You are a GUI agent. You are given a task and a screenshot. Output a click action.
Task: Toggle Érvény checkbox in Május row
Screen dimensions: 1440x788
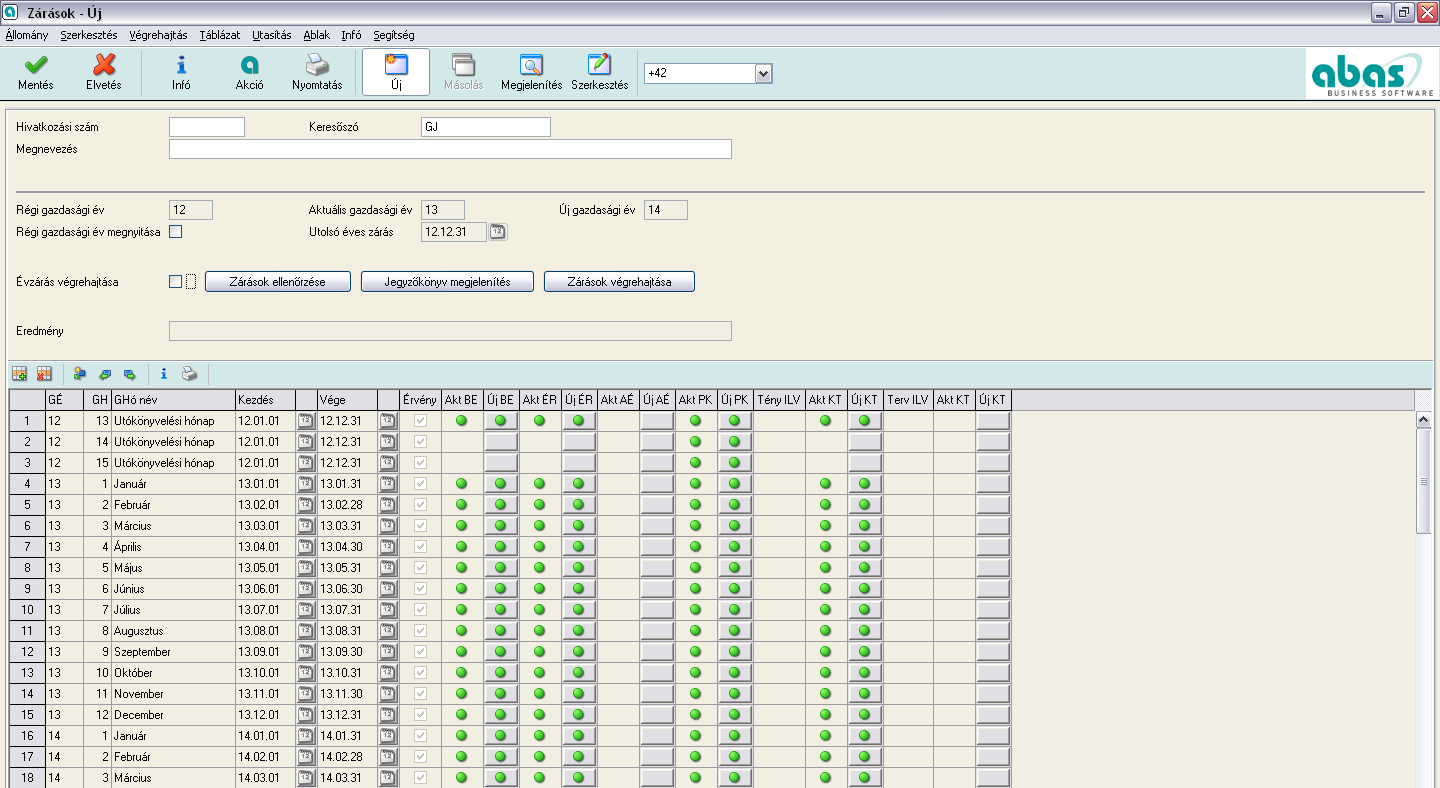[x=420, y=568]
